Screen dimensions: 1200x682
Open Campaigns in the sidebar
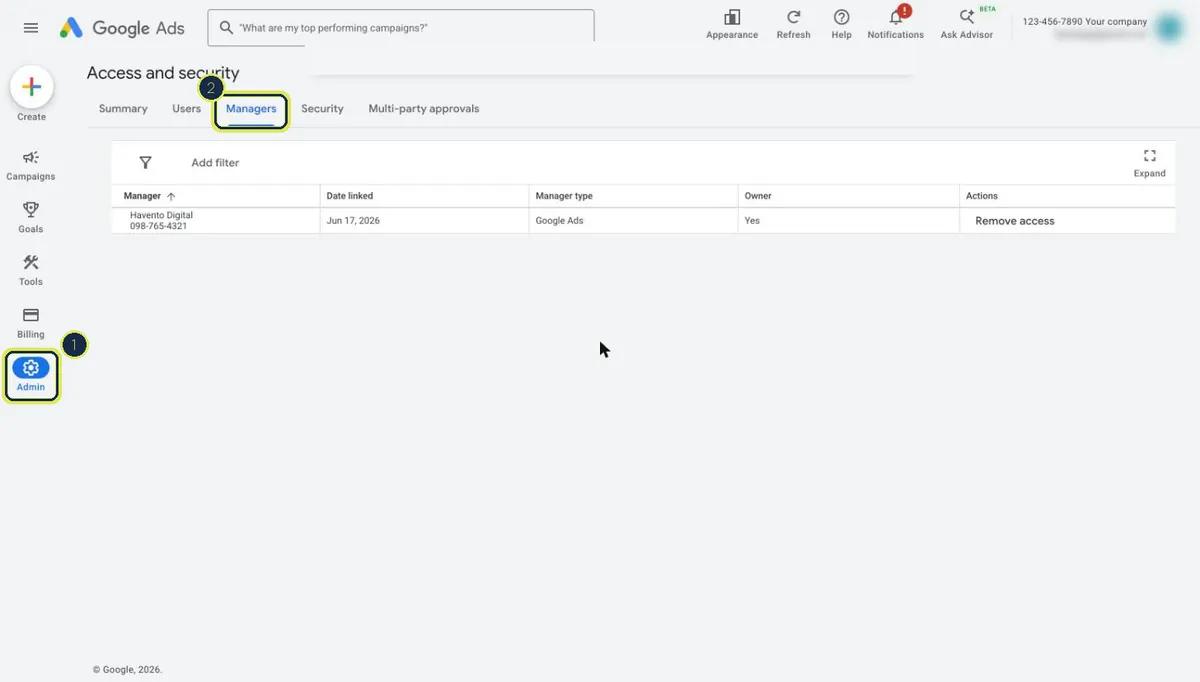pyautogui.click(x=31, y=166)
